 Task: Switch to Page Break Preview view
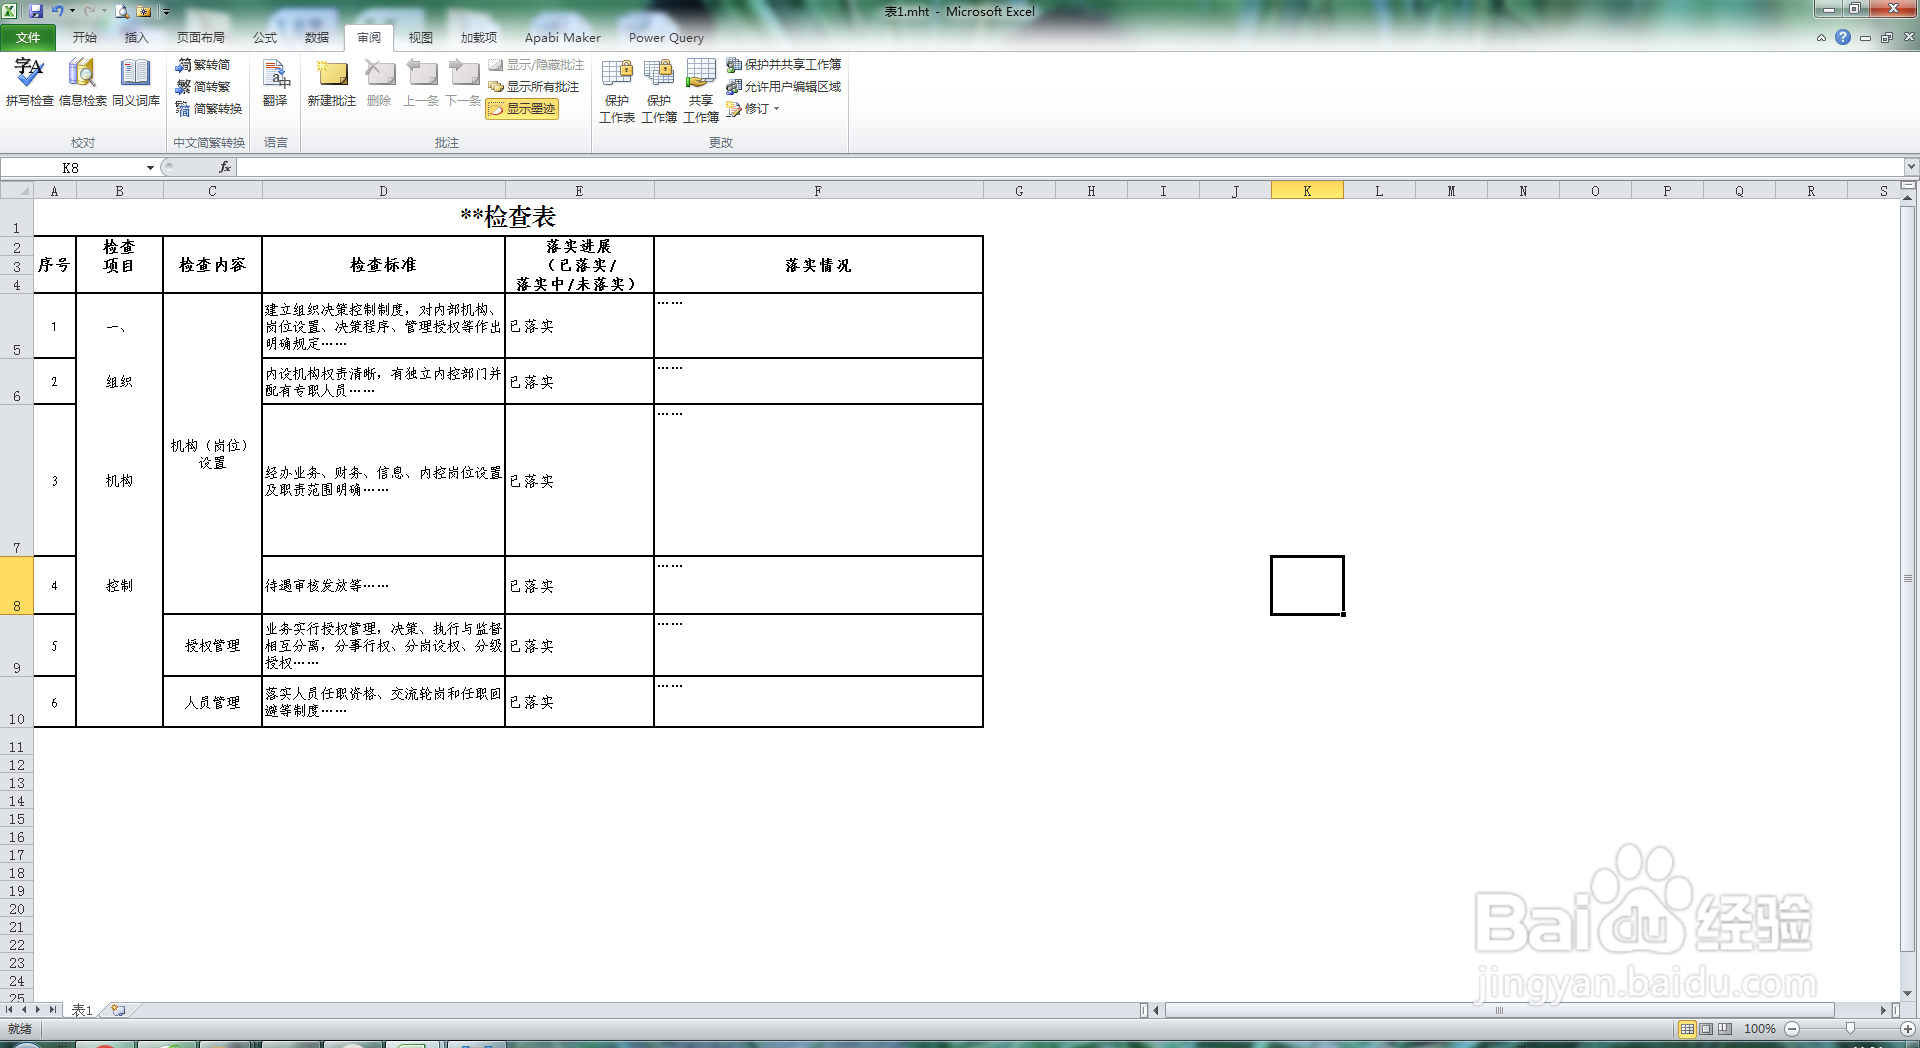[x=1724, y=1028]
